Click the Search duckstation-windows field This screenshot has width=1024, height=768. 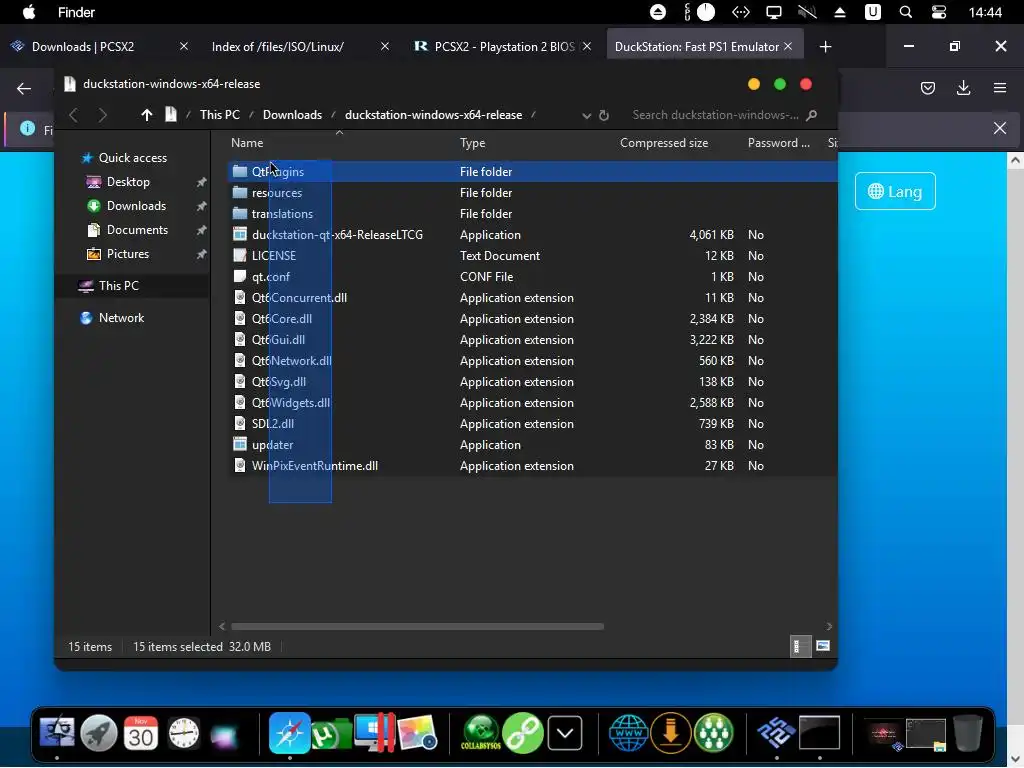tap(715, 115)
